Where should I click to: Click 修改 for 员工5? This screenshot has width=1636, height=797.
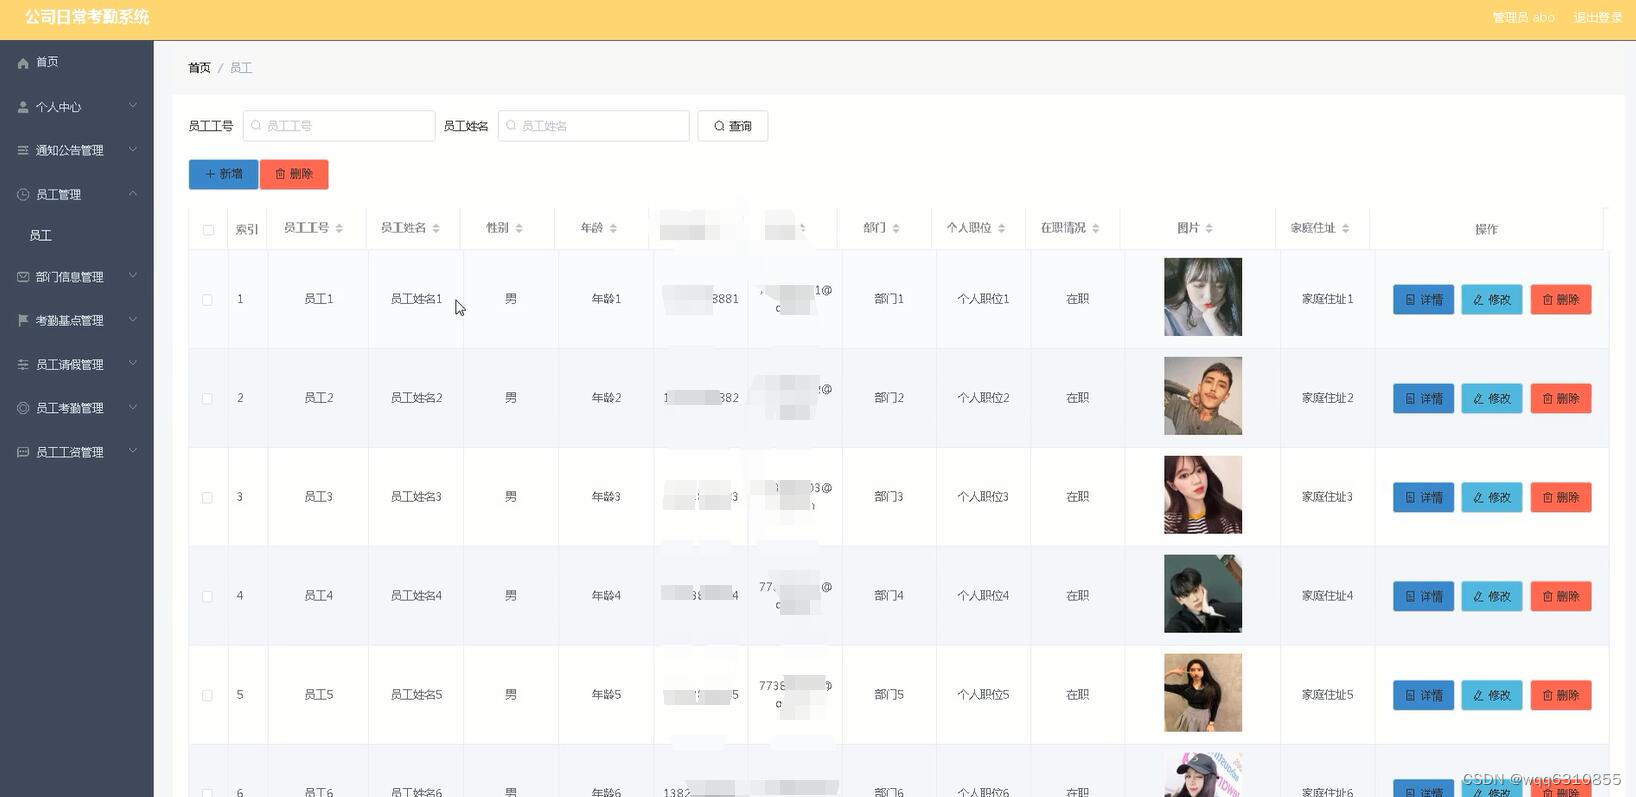coord(1492,696)
